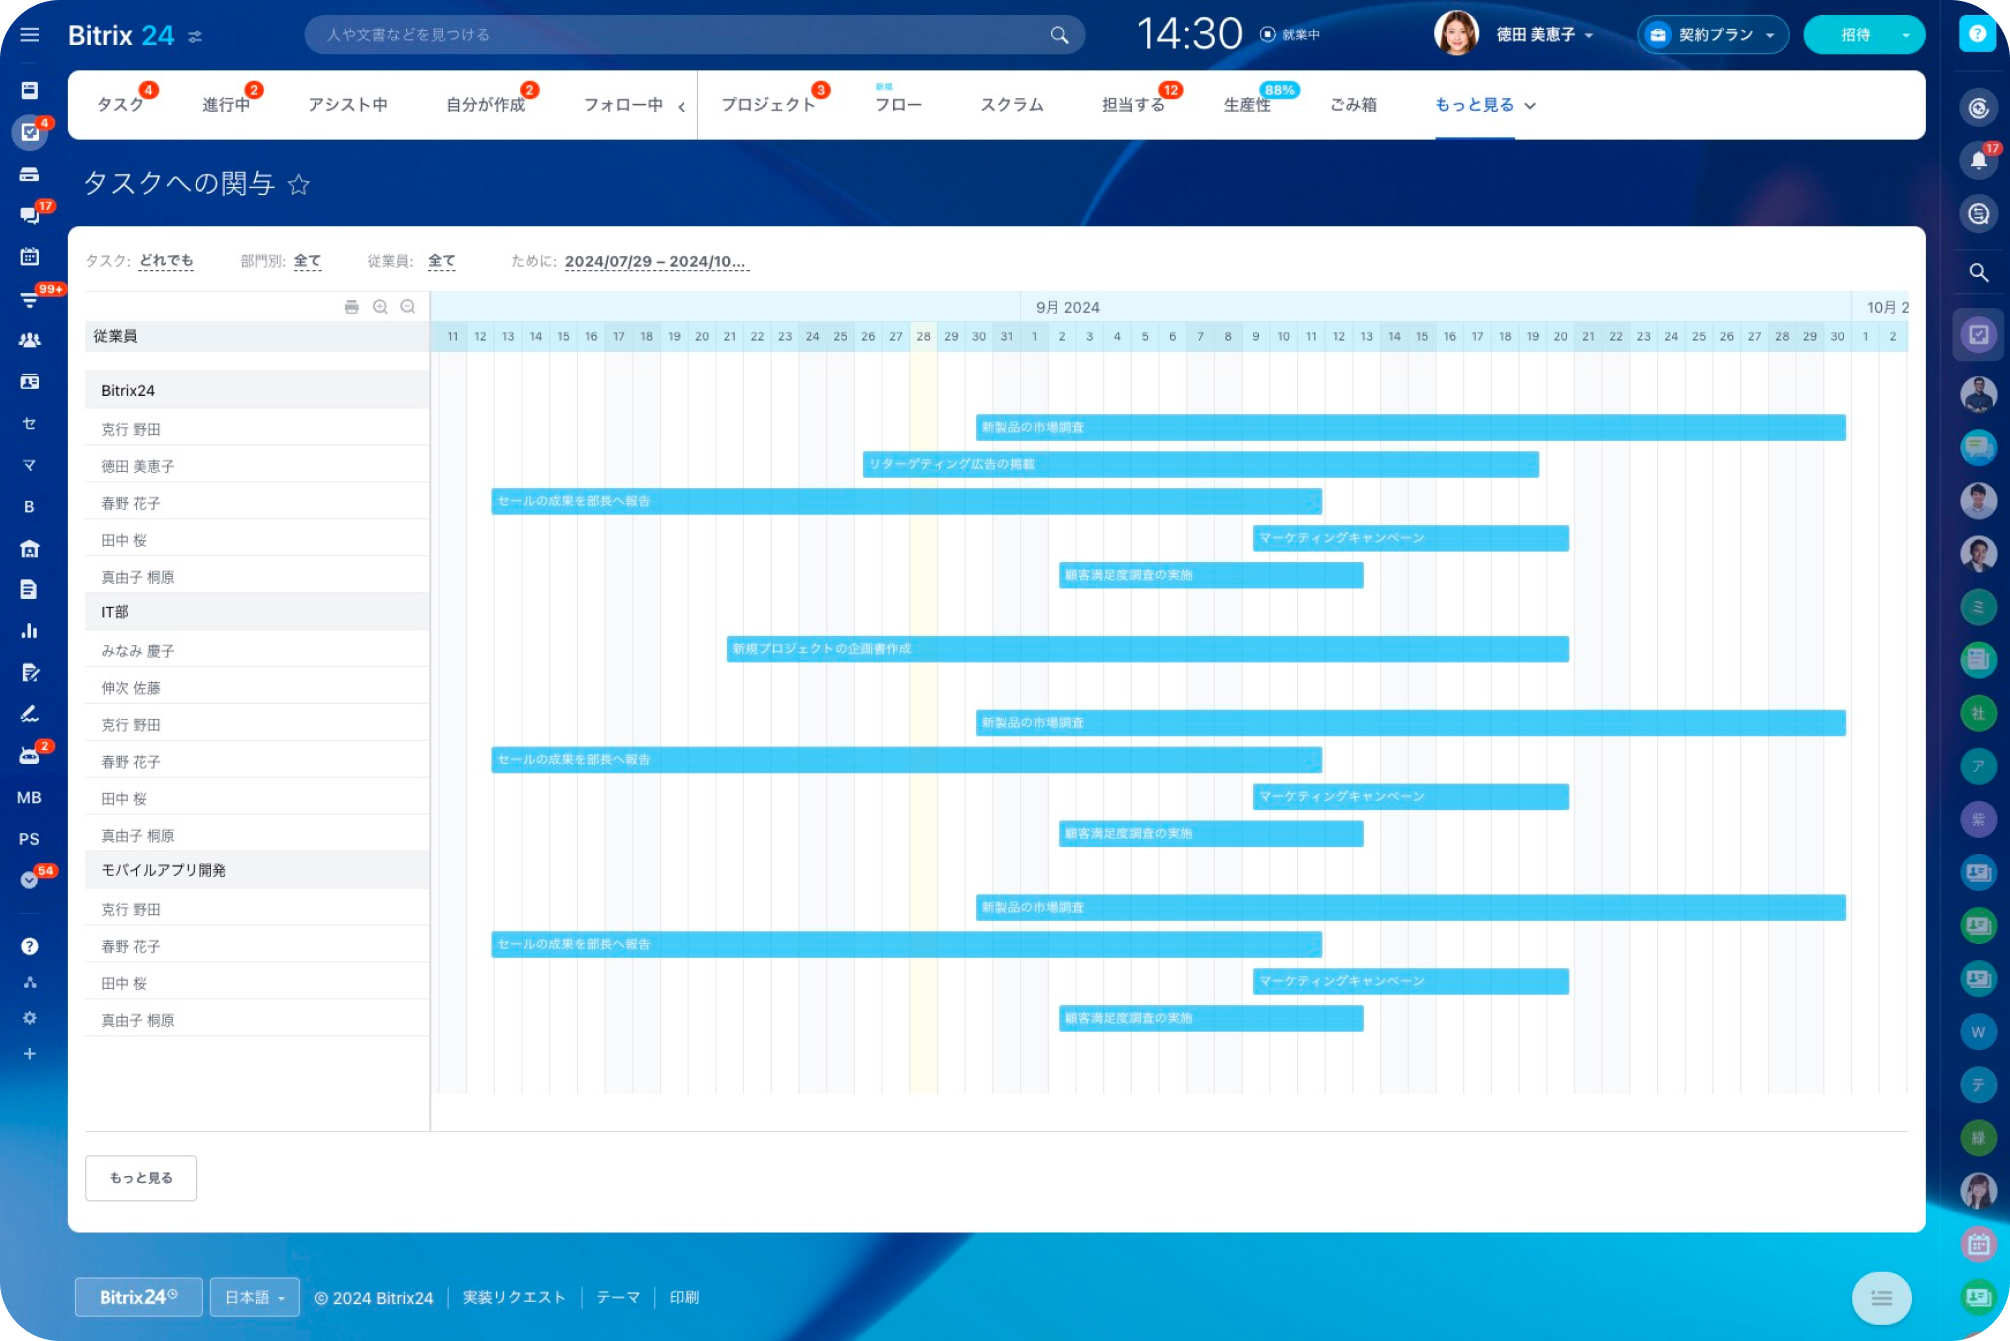Open the スクラム tab

1011,104
